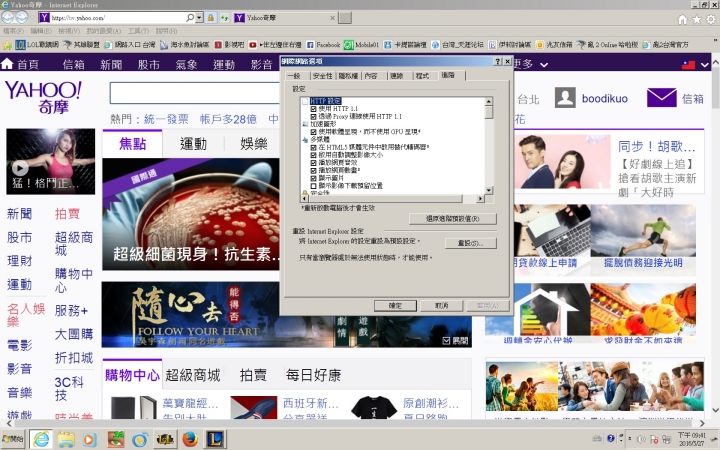Switch to the 隱私權 tab
This screenshot has height=450, width=720.
click(x=348, y=76)
